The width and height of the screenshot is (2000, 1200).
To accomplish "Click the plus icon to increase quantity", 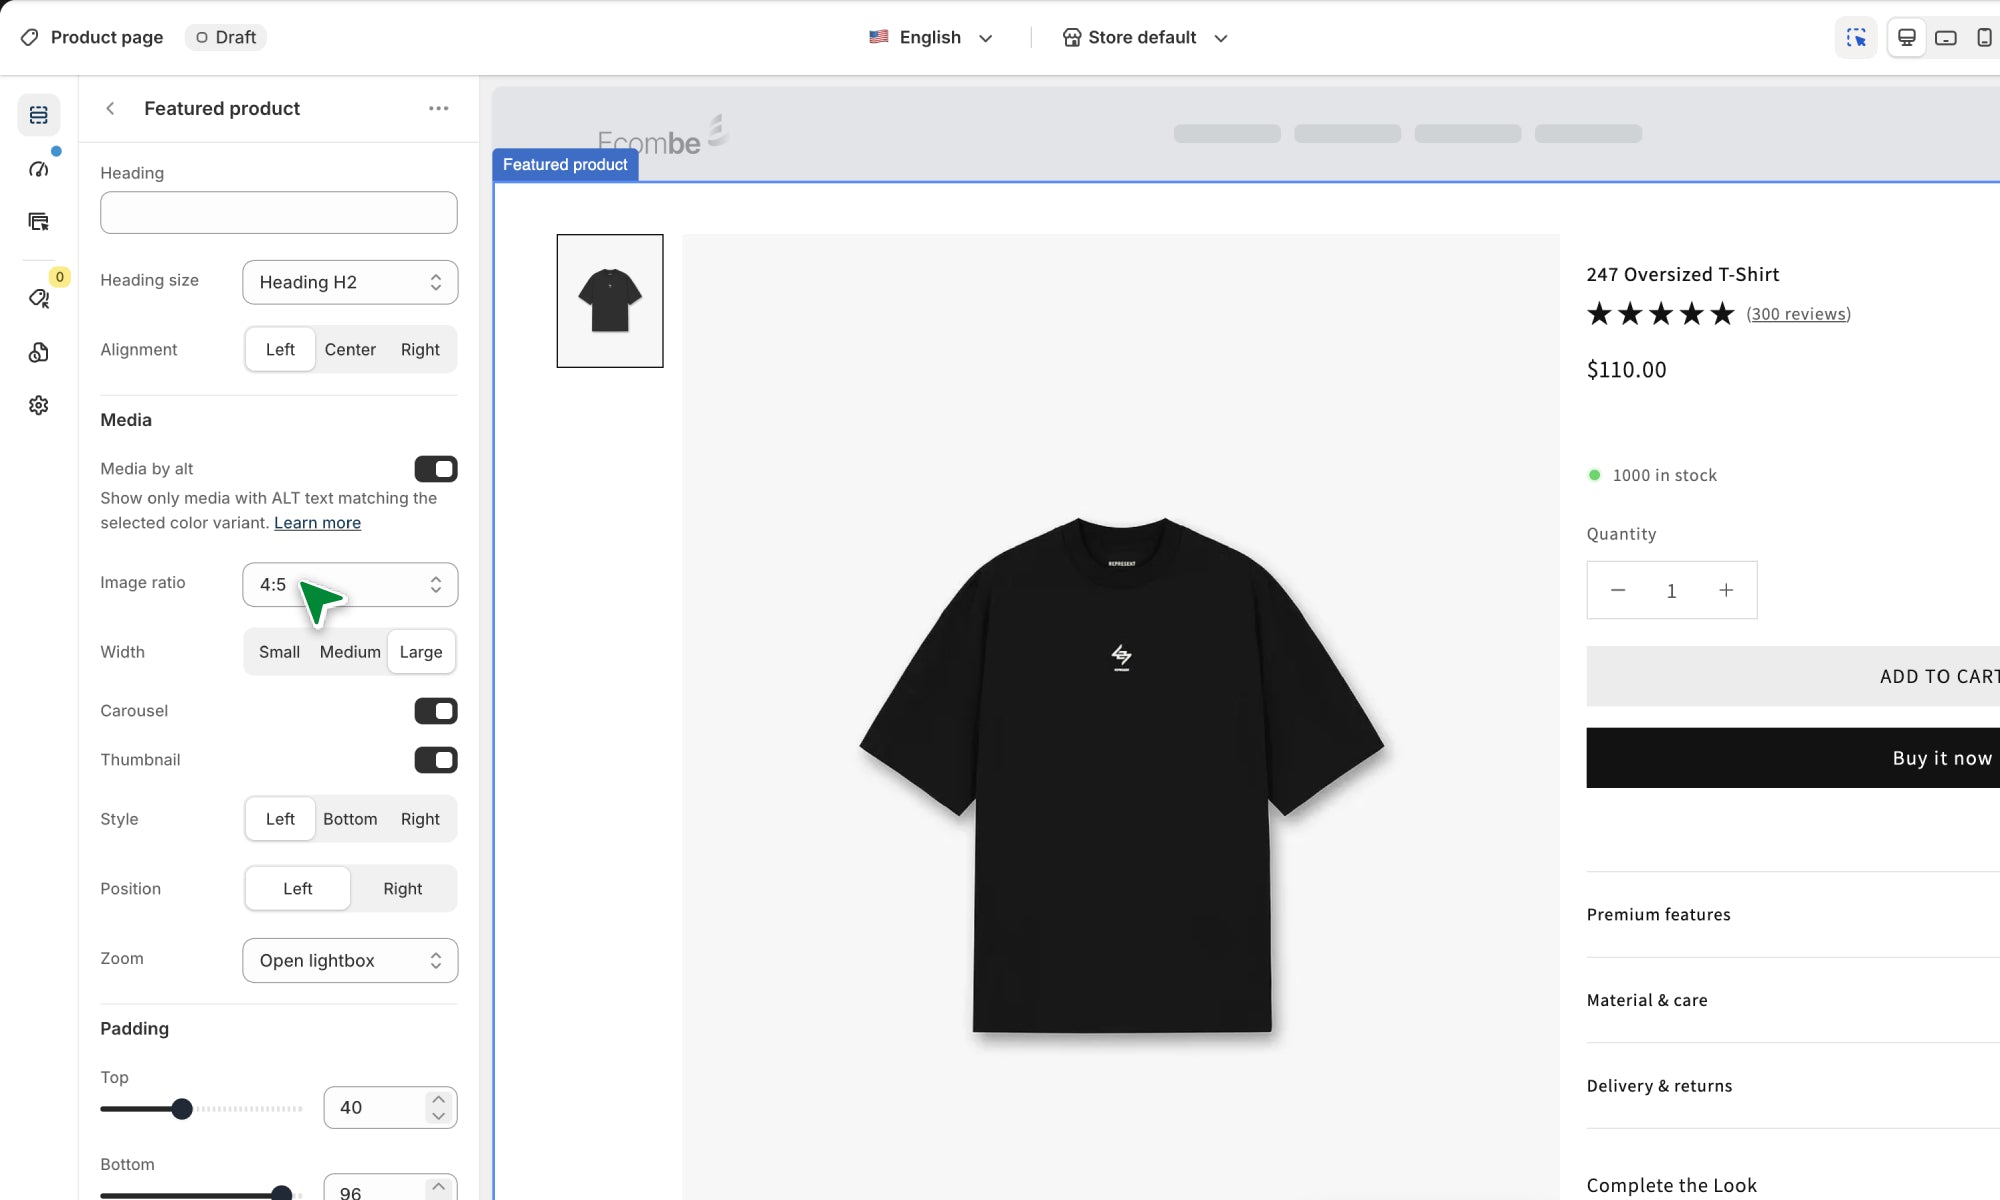I will point(1726,590).
